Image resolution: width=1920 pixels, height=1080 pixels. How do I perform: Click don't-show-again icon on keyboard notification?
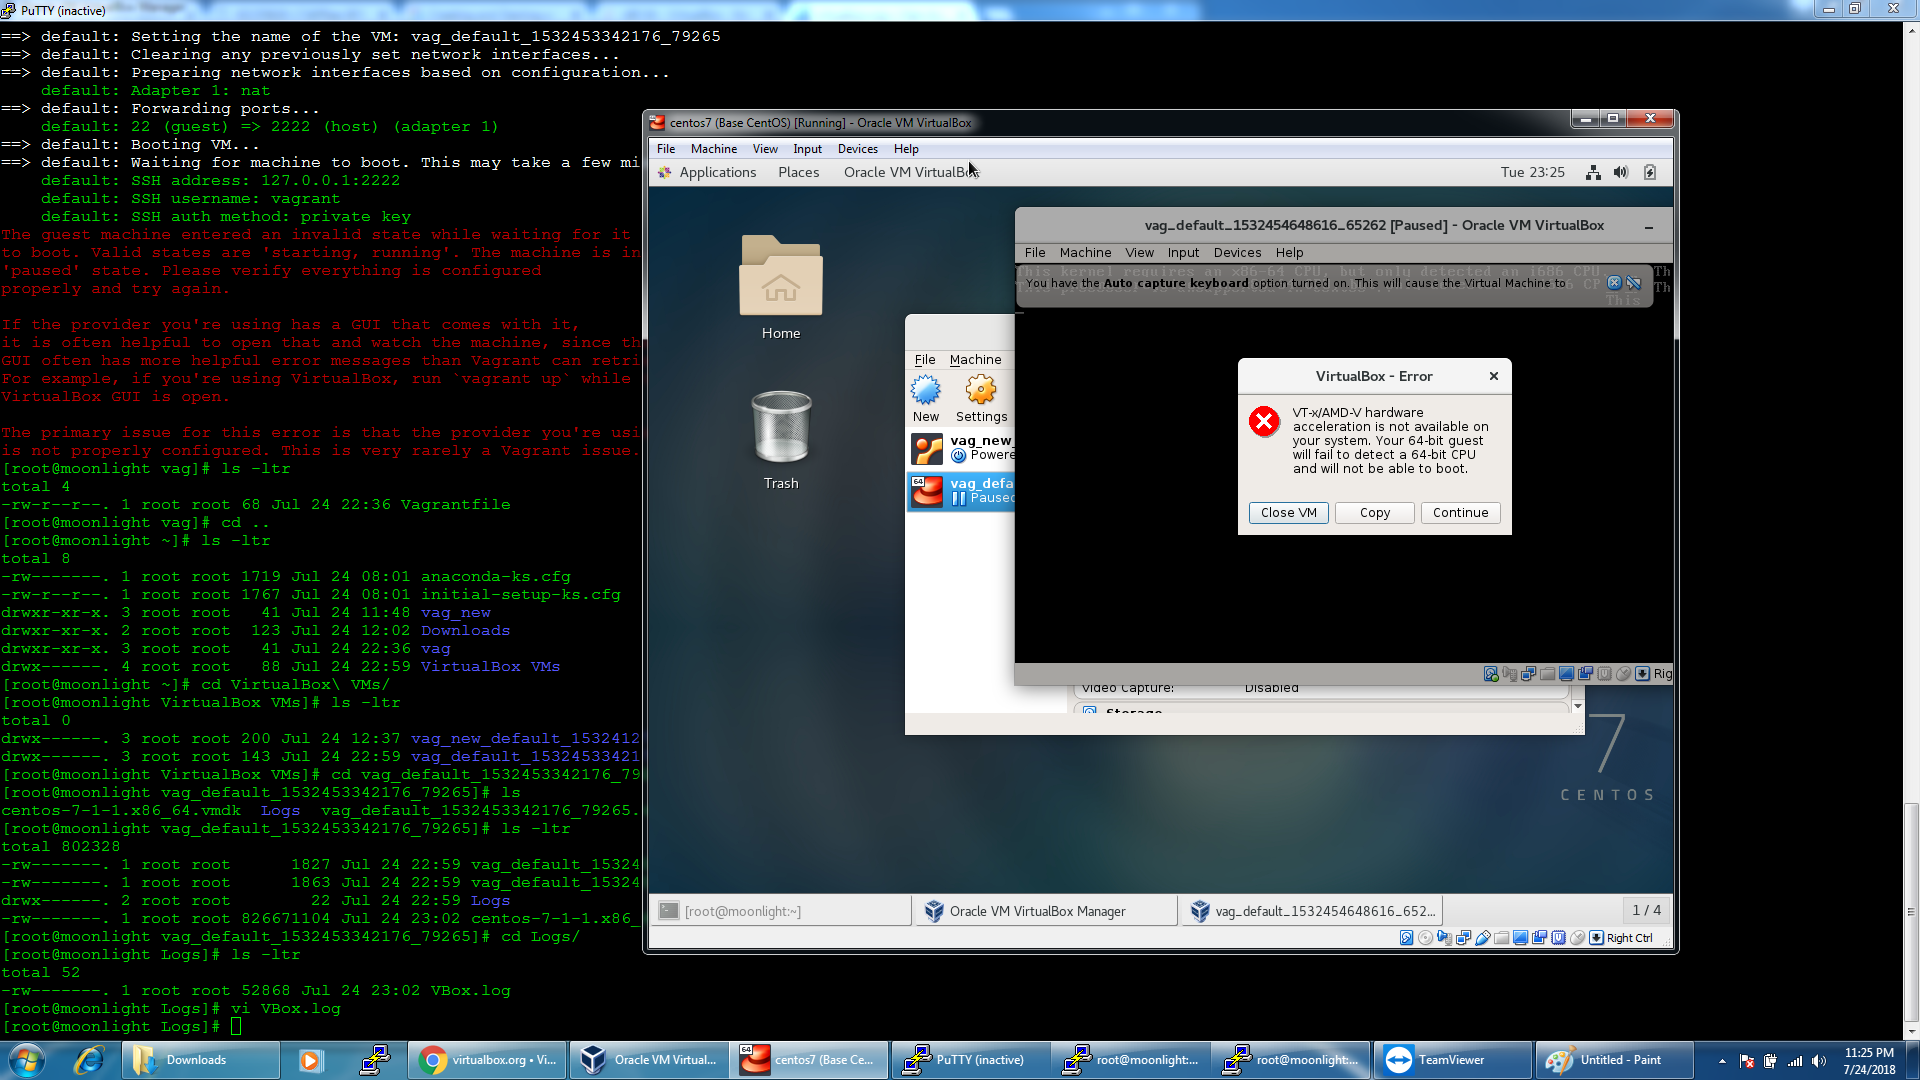point(1634,283)
